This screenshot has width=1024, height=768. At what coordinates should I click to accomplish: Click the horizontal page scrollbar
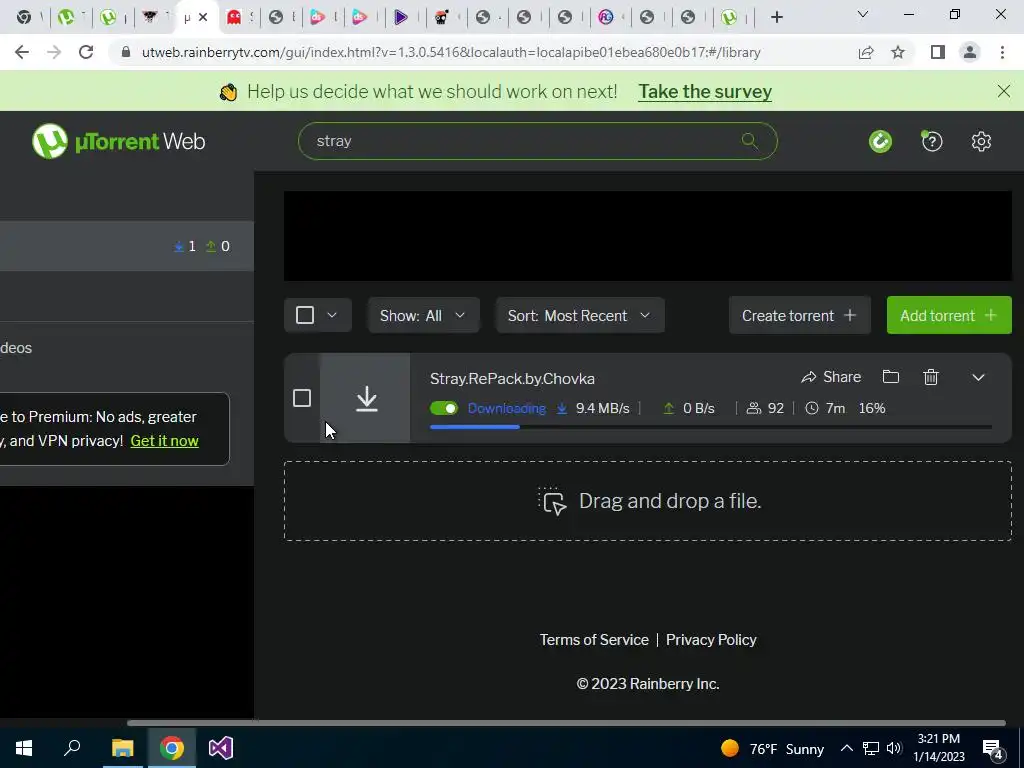coord(566,723)
